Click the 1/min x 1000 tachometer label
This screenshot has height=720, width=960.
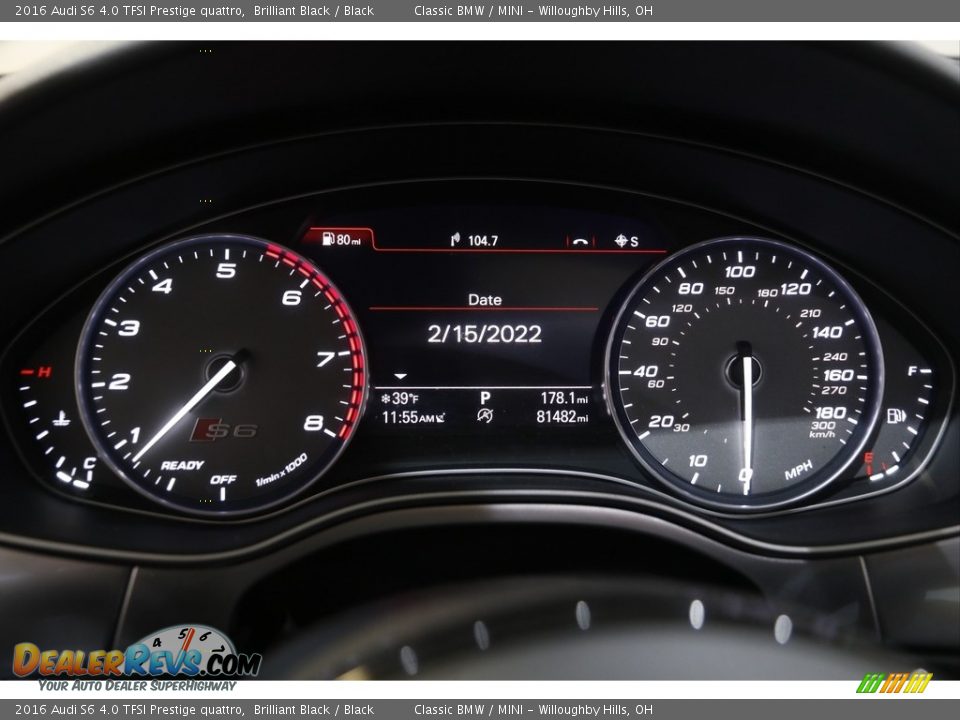281,470
